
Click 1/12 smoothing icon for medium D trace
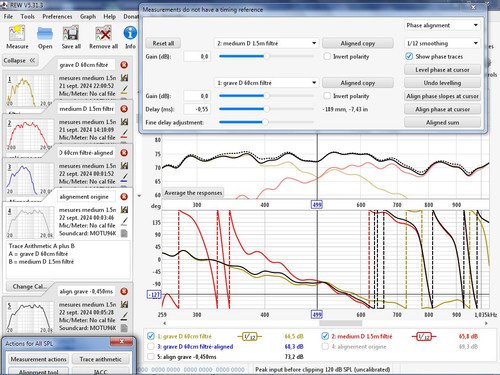click(x=424, y=337)
